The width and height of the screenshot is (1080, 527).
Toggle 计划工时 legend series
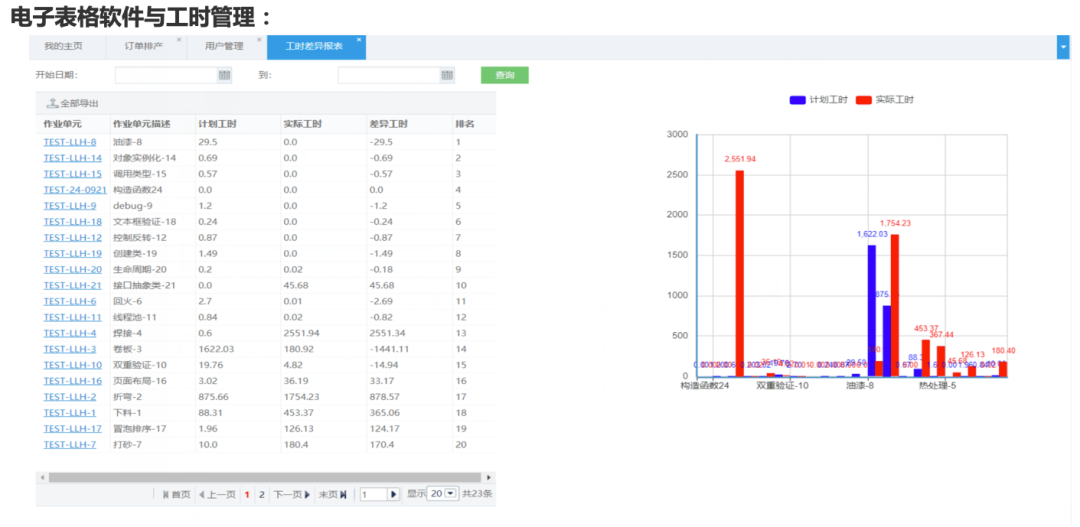click(x=818, y=100)
